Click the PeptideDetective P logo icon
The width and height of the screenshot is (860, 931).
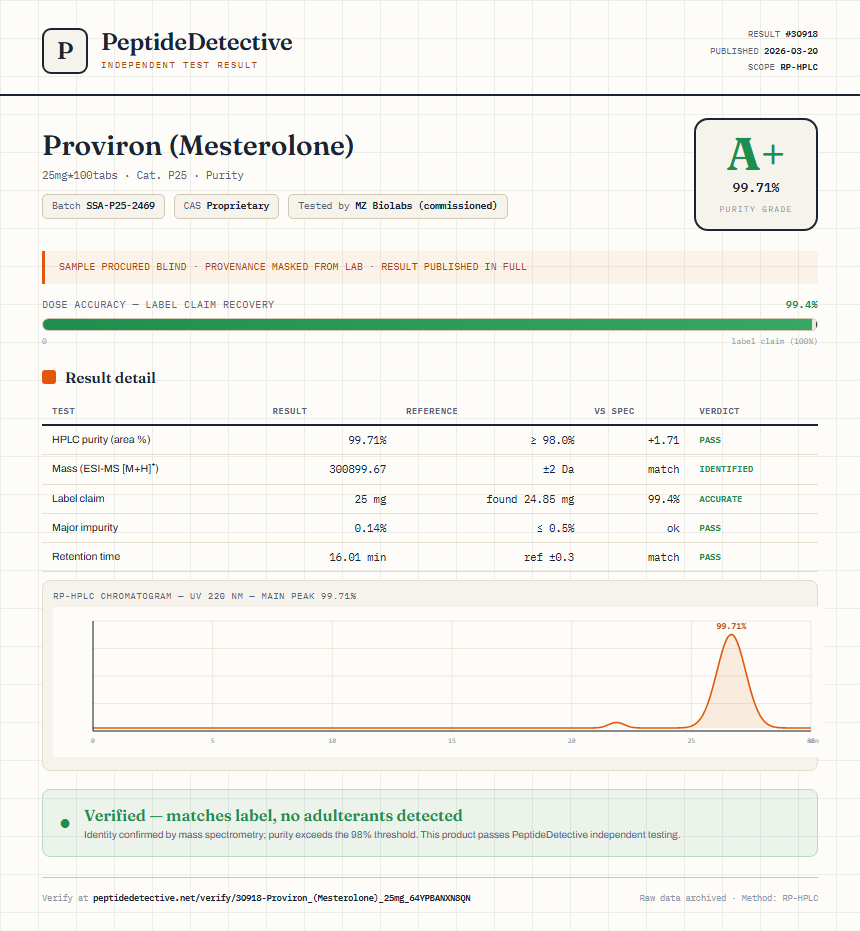tap(65, 51)
